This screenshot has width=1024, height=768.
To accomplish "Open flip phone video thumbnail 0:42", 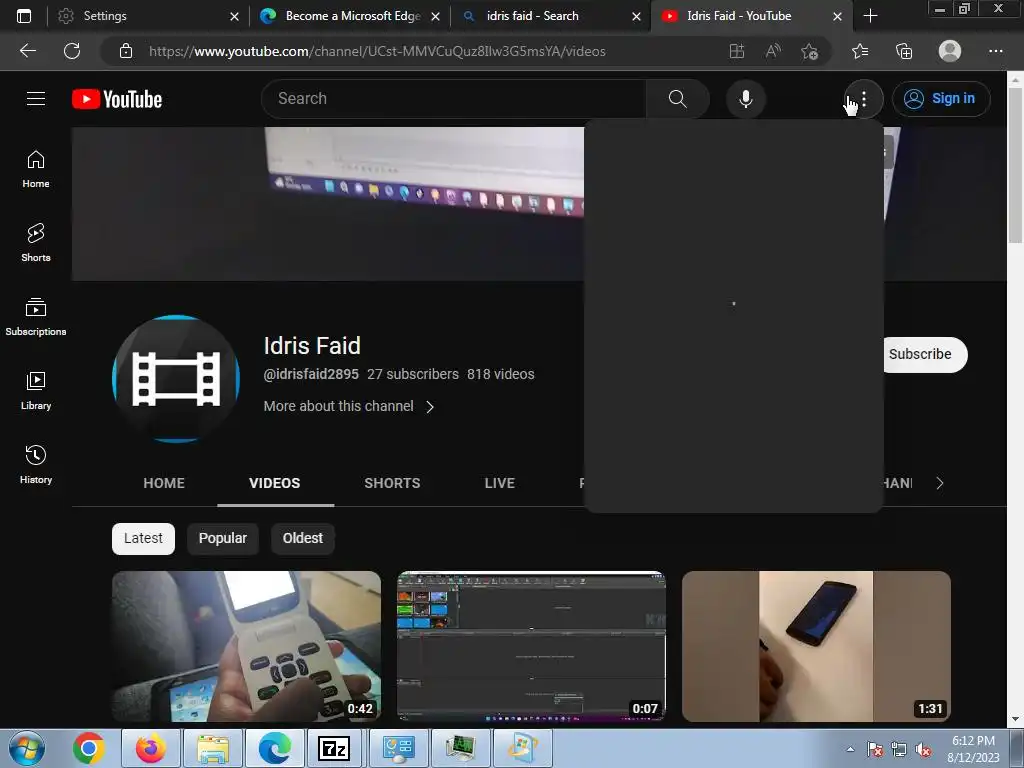I will [x=246, y=647].
